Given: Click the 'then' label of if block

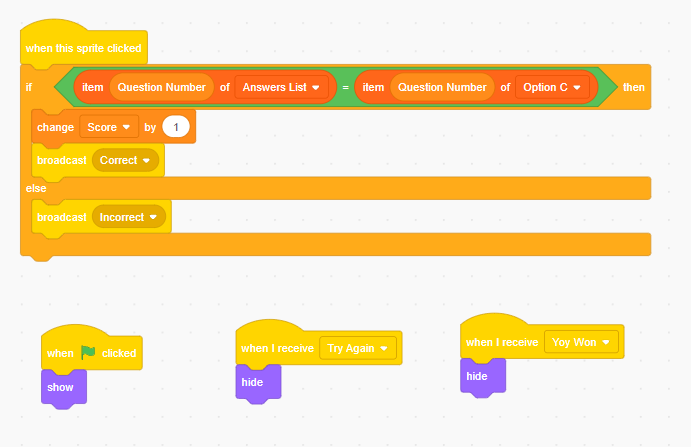Looking at the screenshot, I should click(633, 87).
